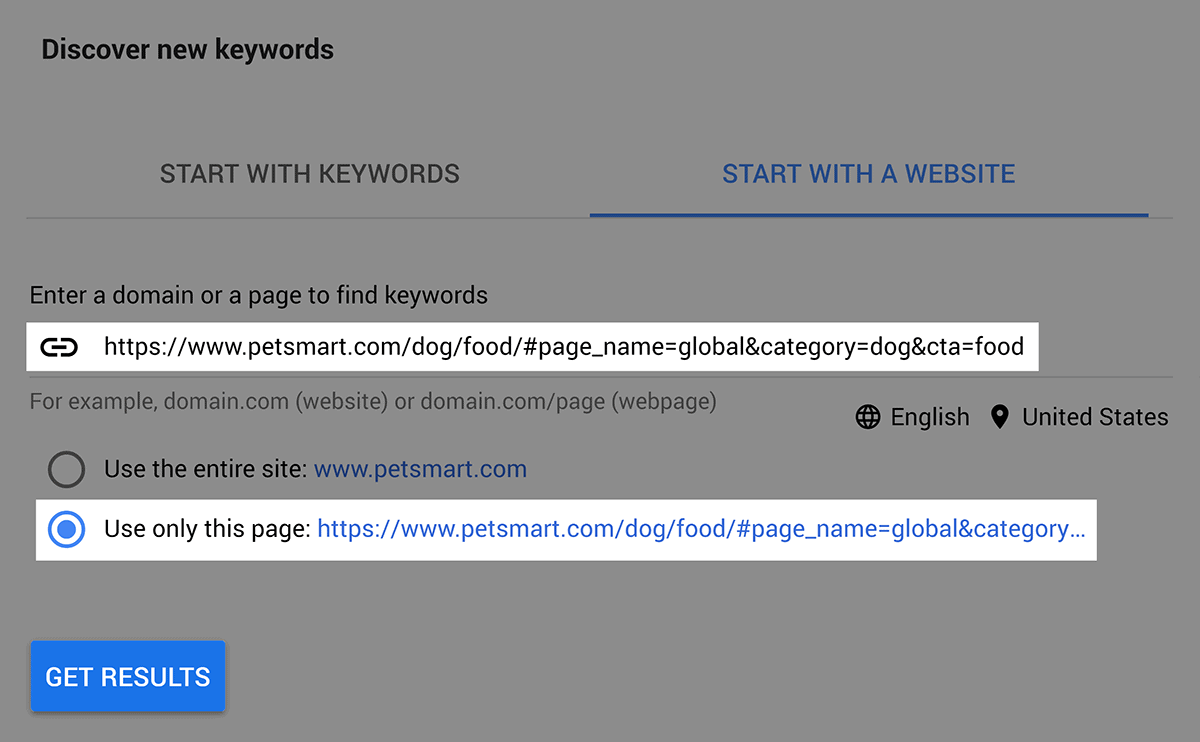The image size is (1200, 742).
Task: Click the GET RESULTS button
Action: coord(127,677)
